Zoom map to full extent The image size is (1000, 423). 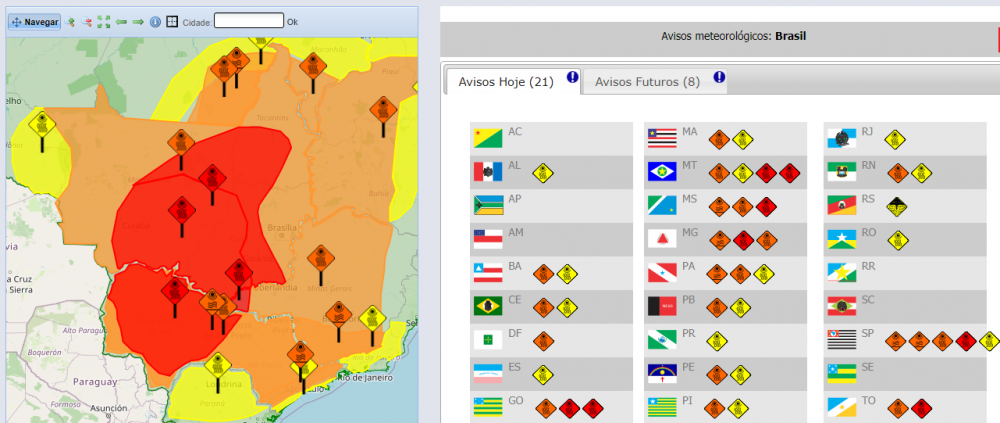click(104, 22)
